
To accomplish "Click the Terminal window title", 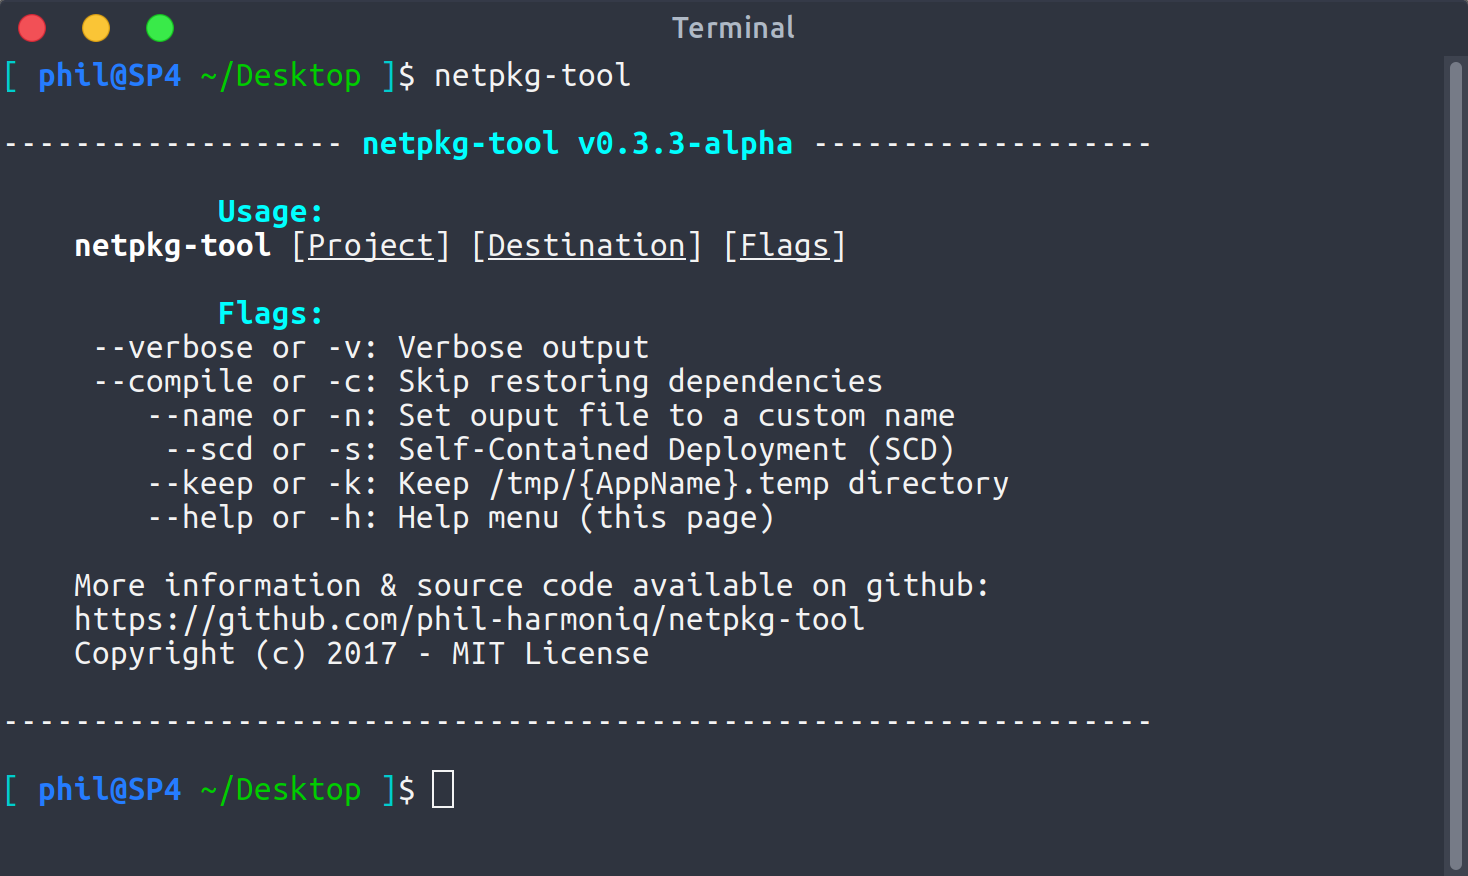I will (x=733, y=28).
